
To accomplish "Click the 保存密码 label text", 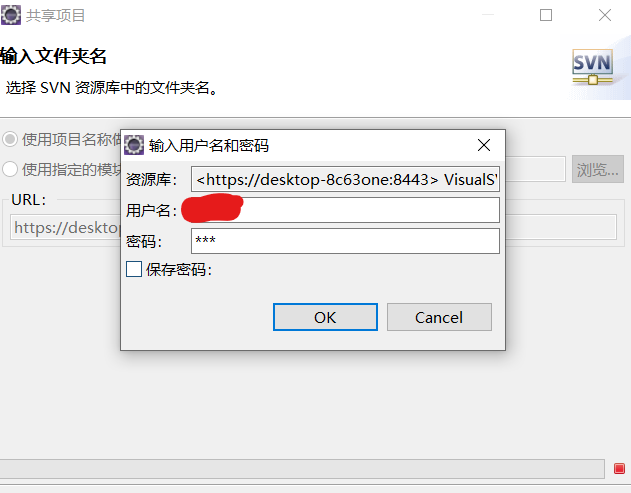I will [179, 270].
